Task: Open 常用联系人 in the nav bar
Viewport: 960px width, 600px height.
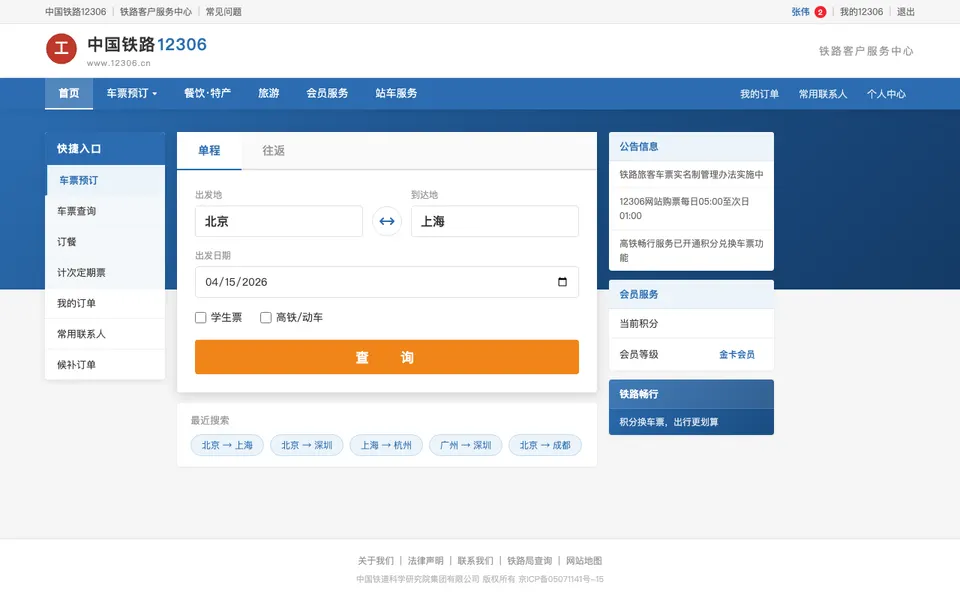Action: click(x=823, y=94)
